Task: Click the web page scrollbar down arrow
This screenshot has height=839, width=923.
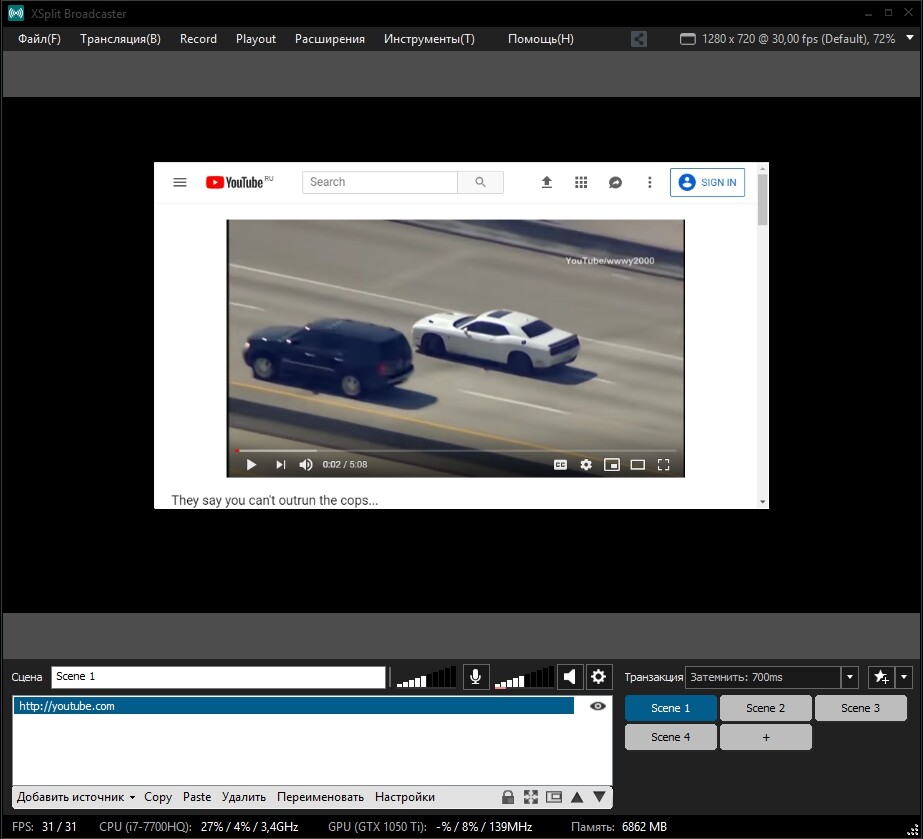Action: tap(762, 502)
